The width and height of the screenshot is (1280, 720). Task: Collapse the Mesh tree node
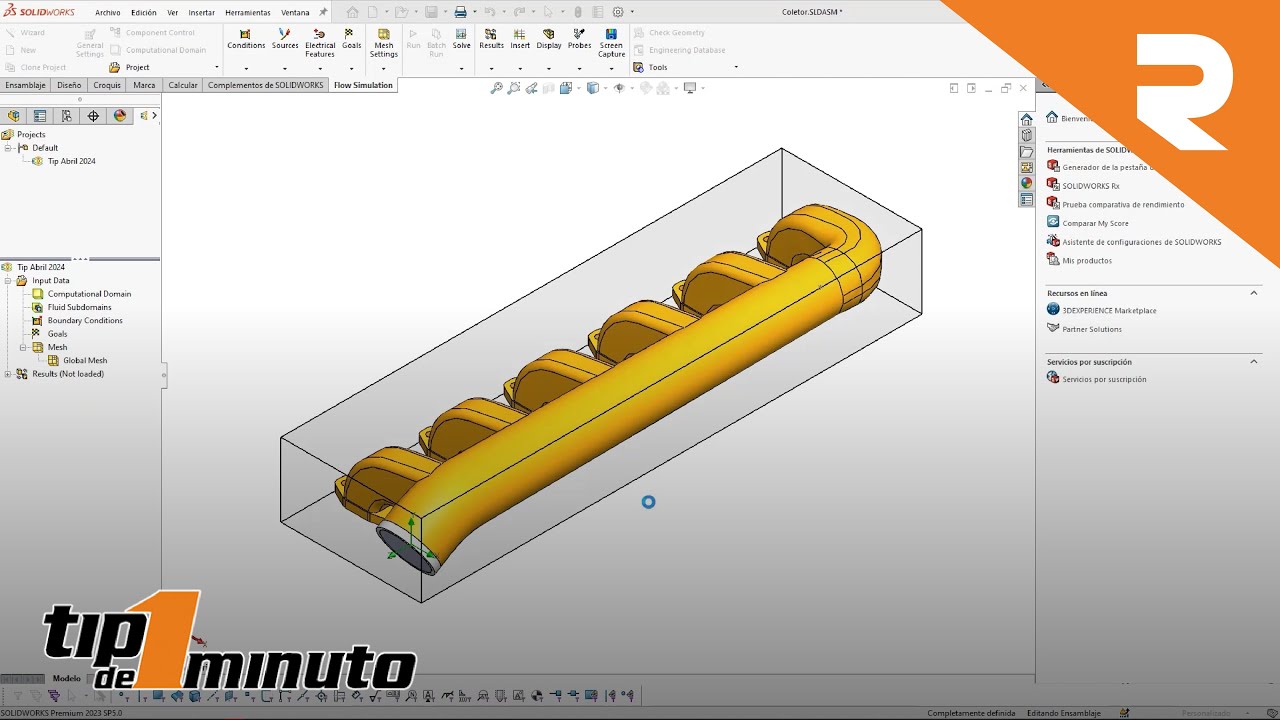(24, 347)
